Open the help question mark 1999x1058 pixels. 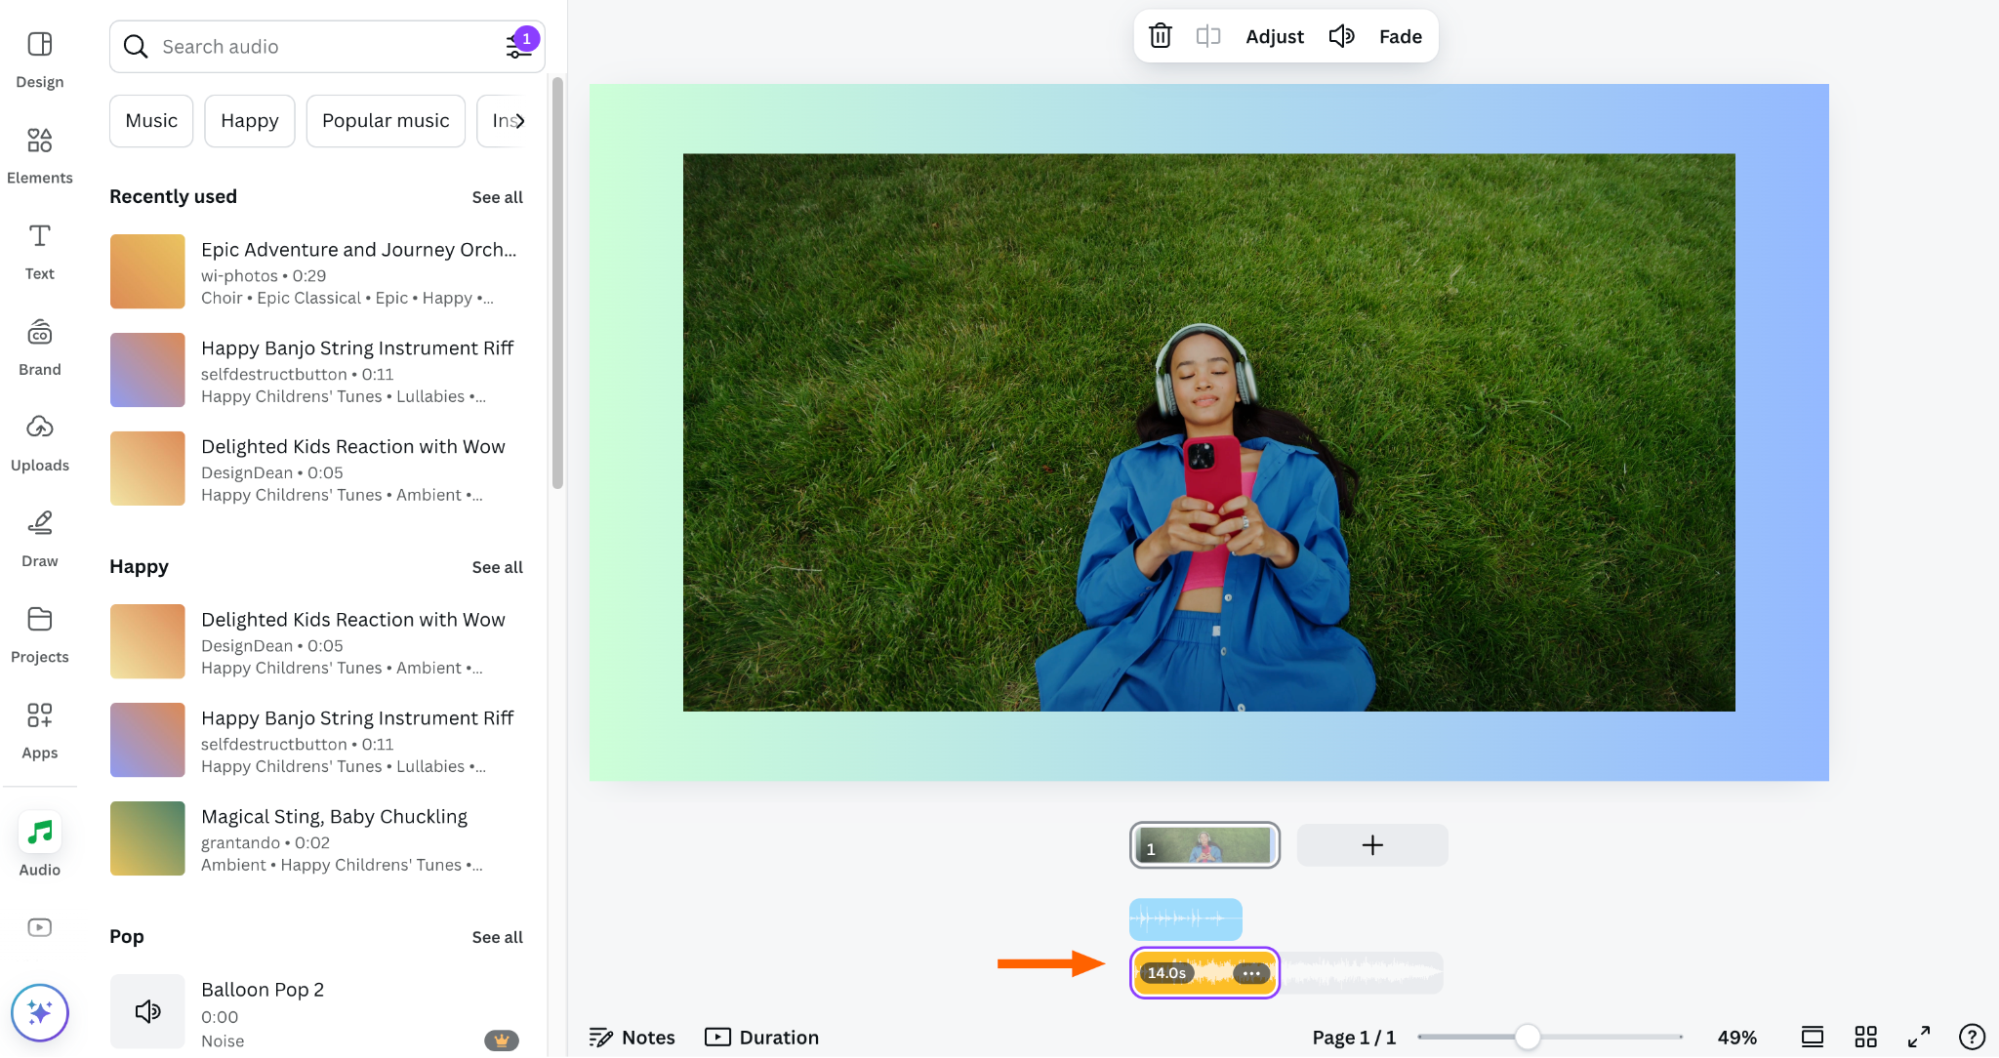pyautogui.click(x=1971, y=1037)
